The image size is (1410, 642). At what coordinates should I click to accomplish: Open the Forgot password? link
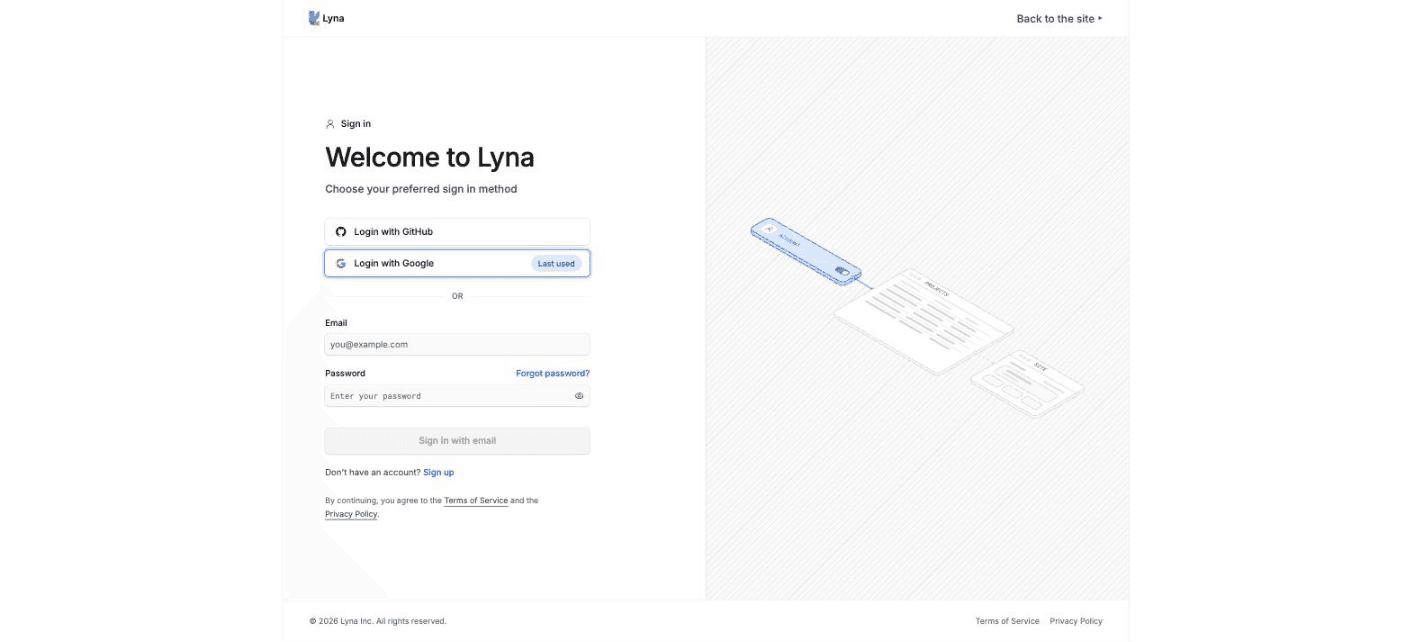[553, 373]
